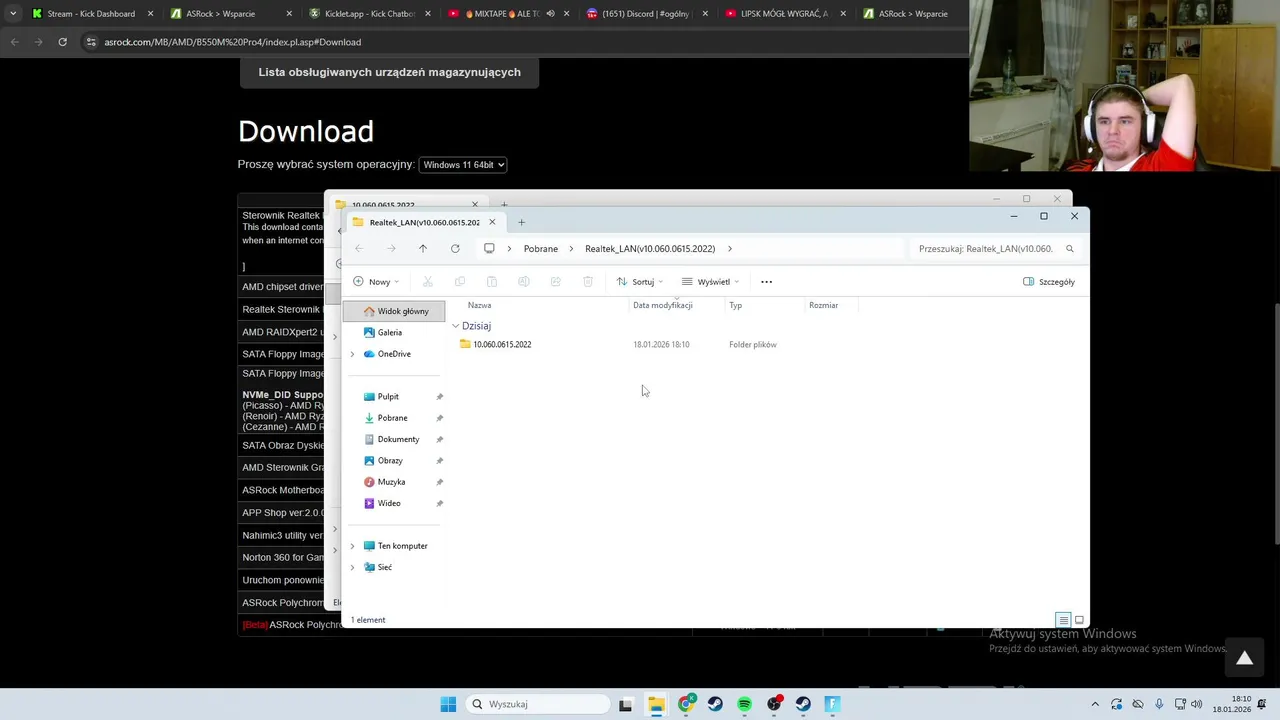Select Widok główny in navigation pane
Image resolution: width=1280 pixels, height=720 pixels.
[396, 311]
